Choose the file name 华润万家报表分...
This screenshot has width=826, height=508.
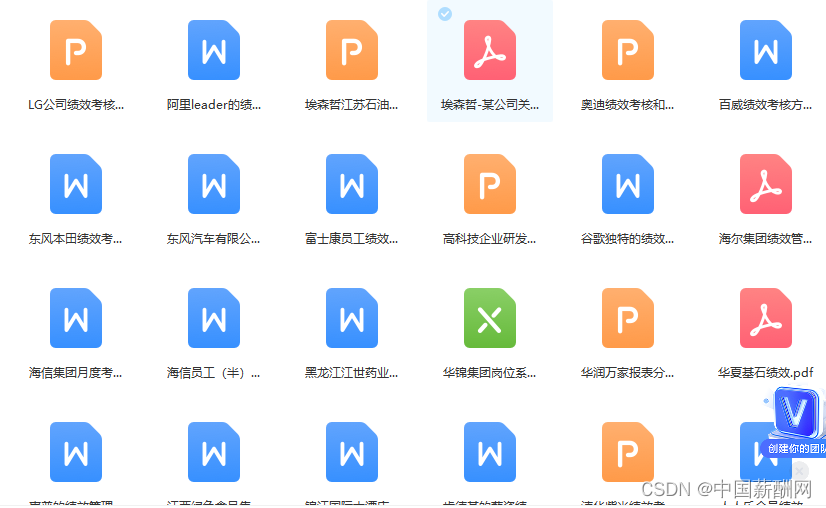point(628,373)
